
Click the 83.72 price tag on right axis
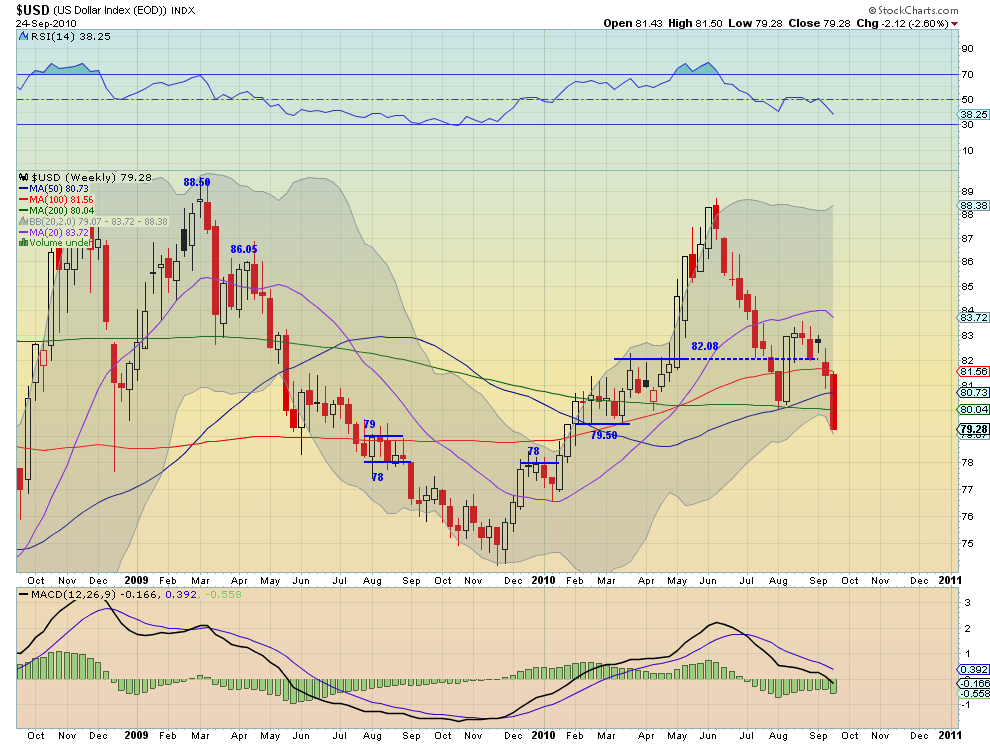(974, 317)
